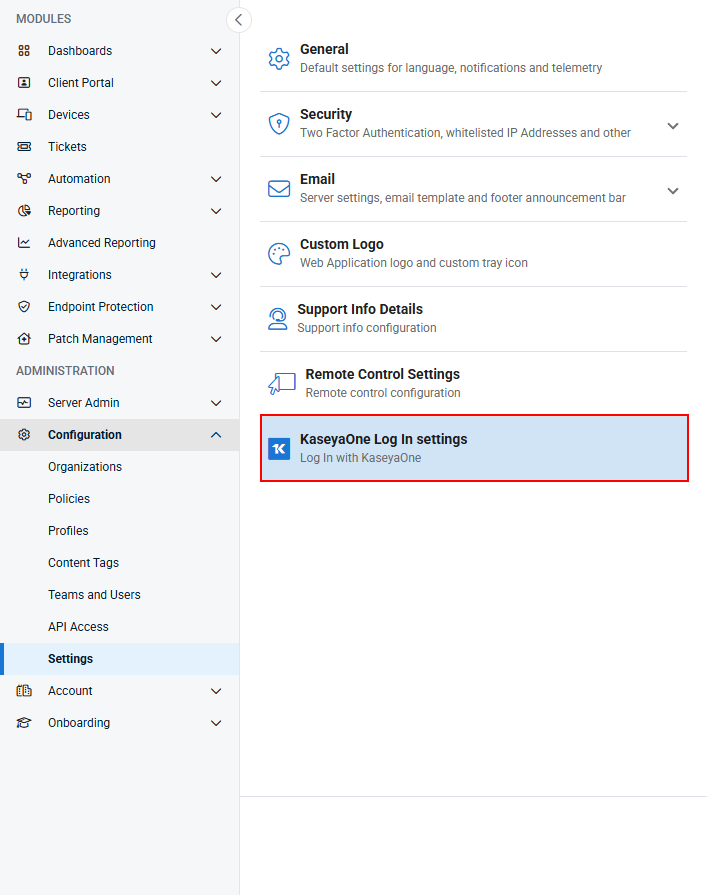Click the Remote Control Settings icon

[282, 384]
